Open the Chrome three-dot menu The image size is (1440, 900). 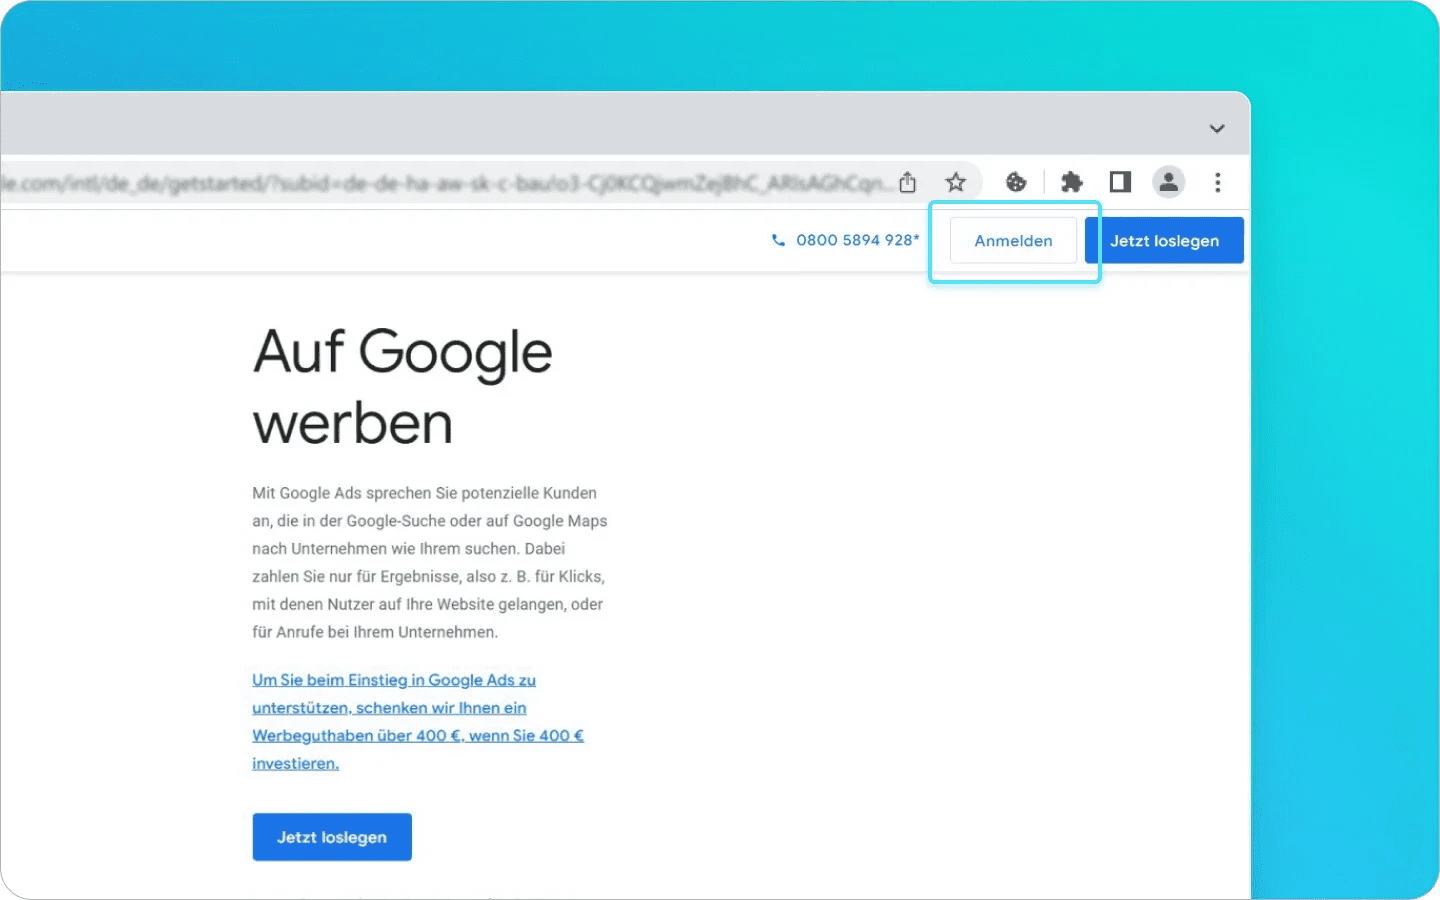1217,182
